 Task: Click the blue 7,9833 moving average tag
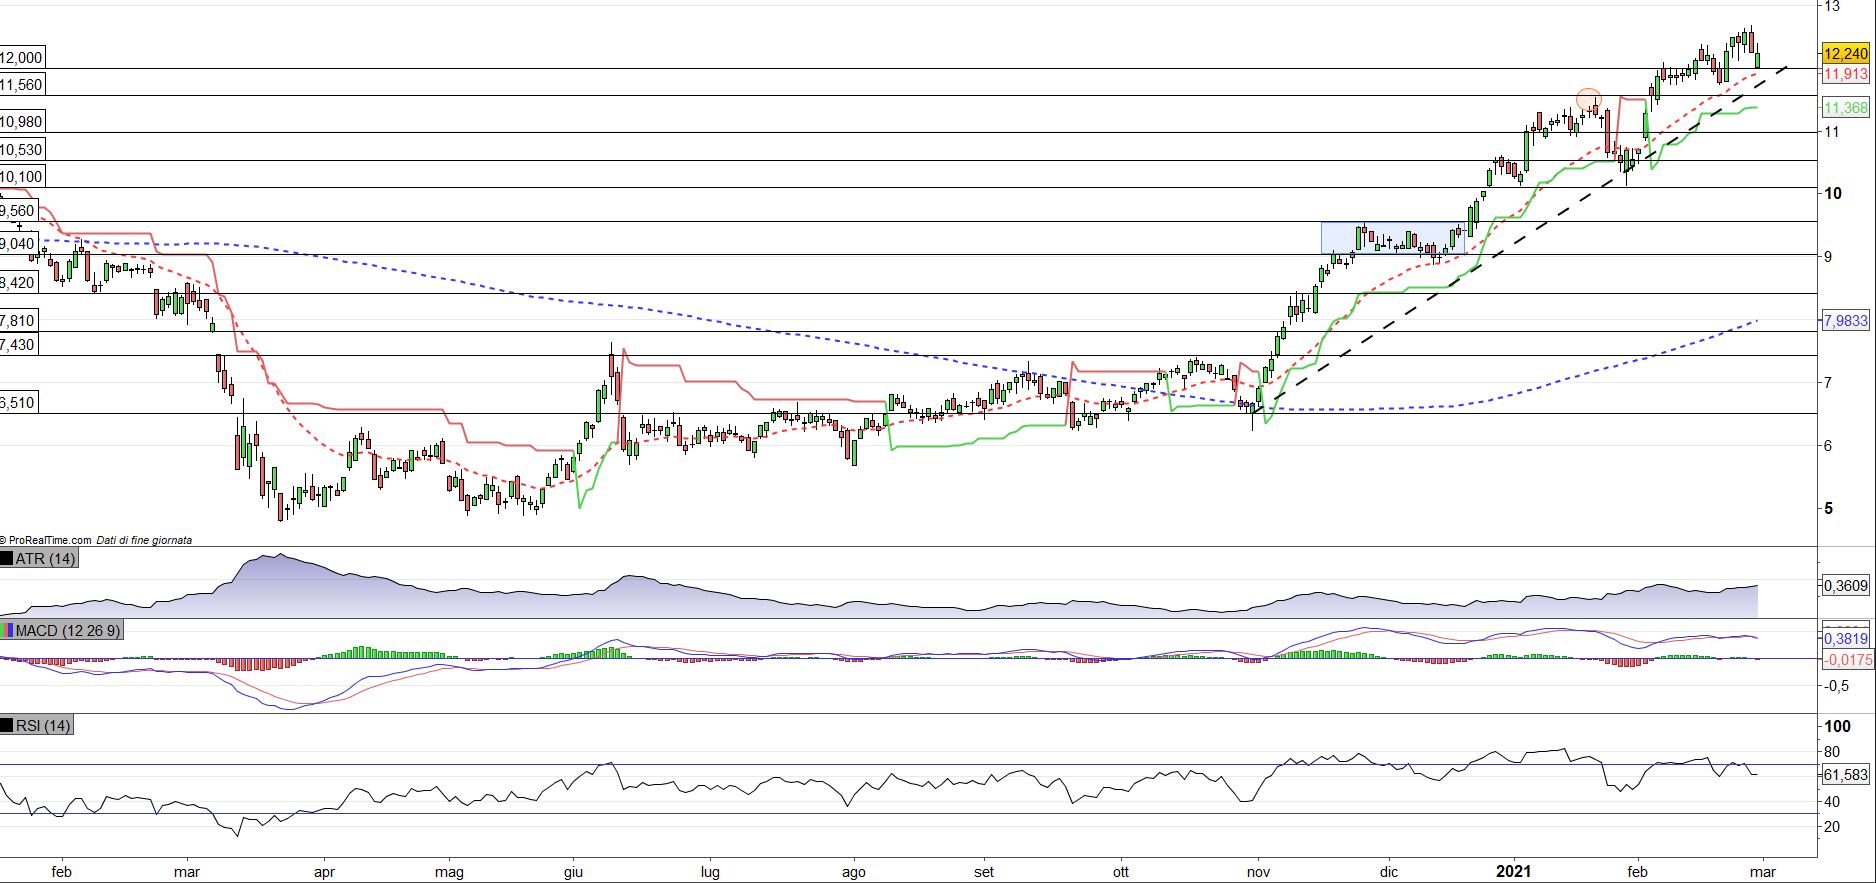[x=1845, y=321]
